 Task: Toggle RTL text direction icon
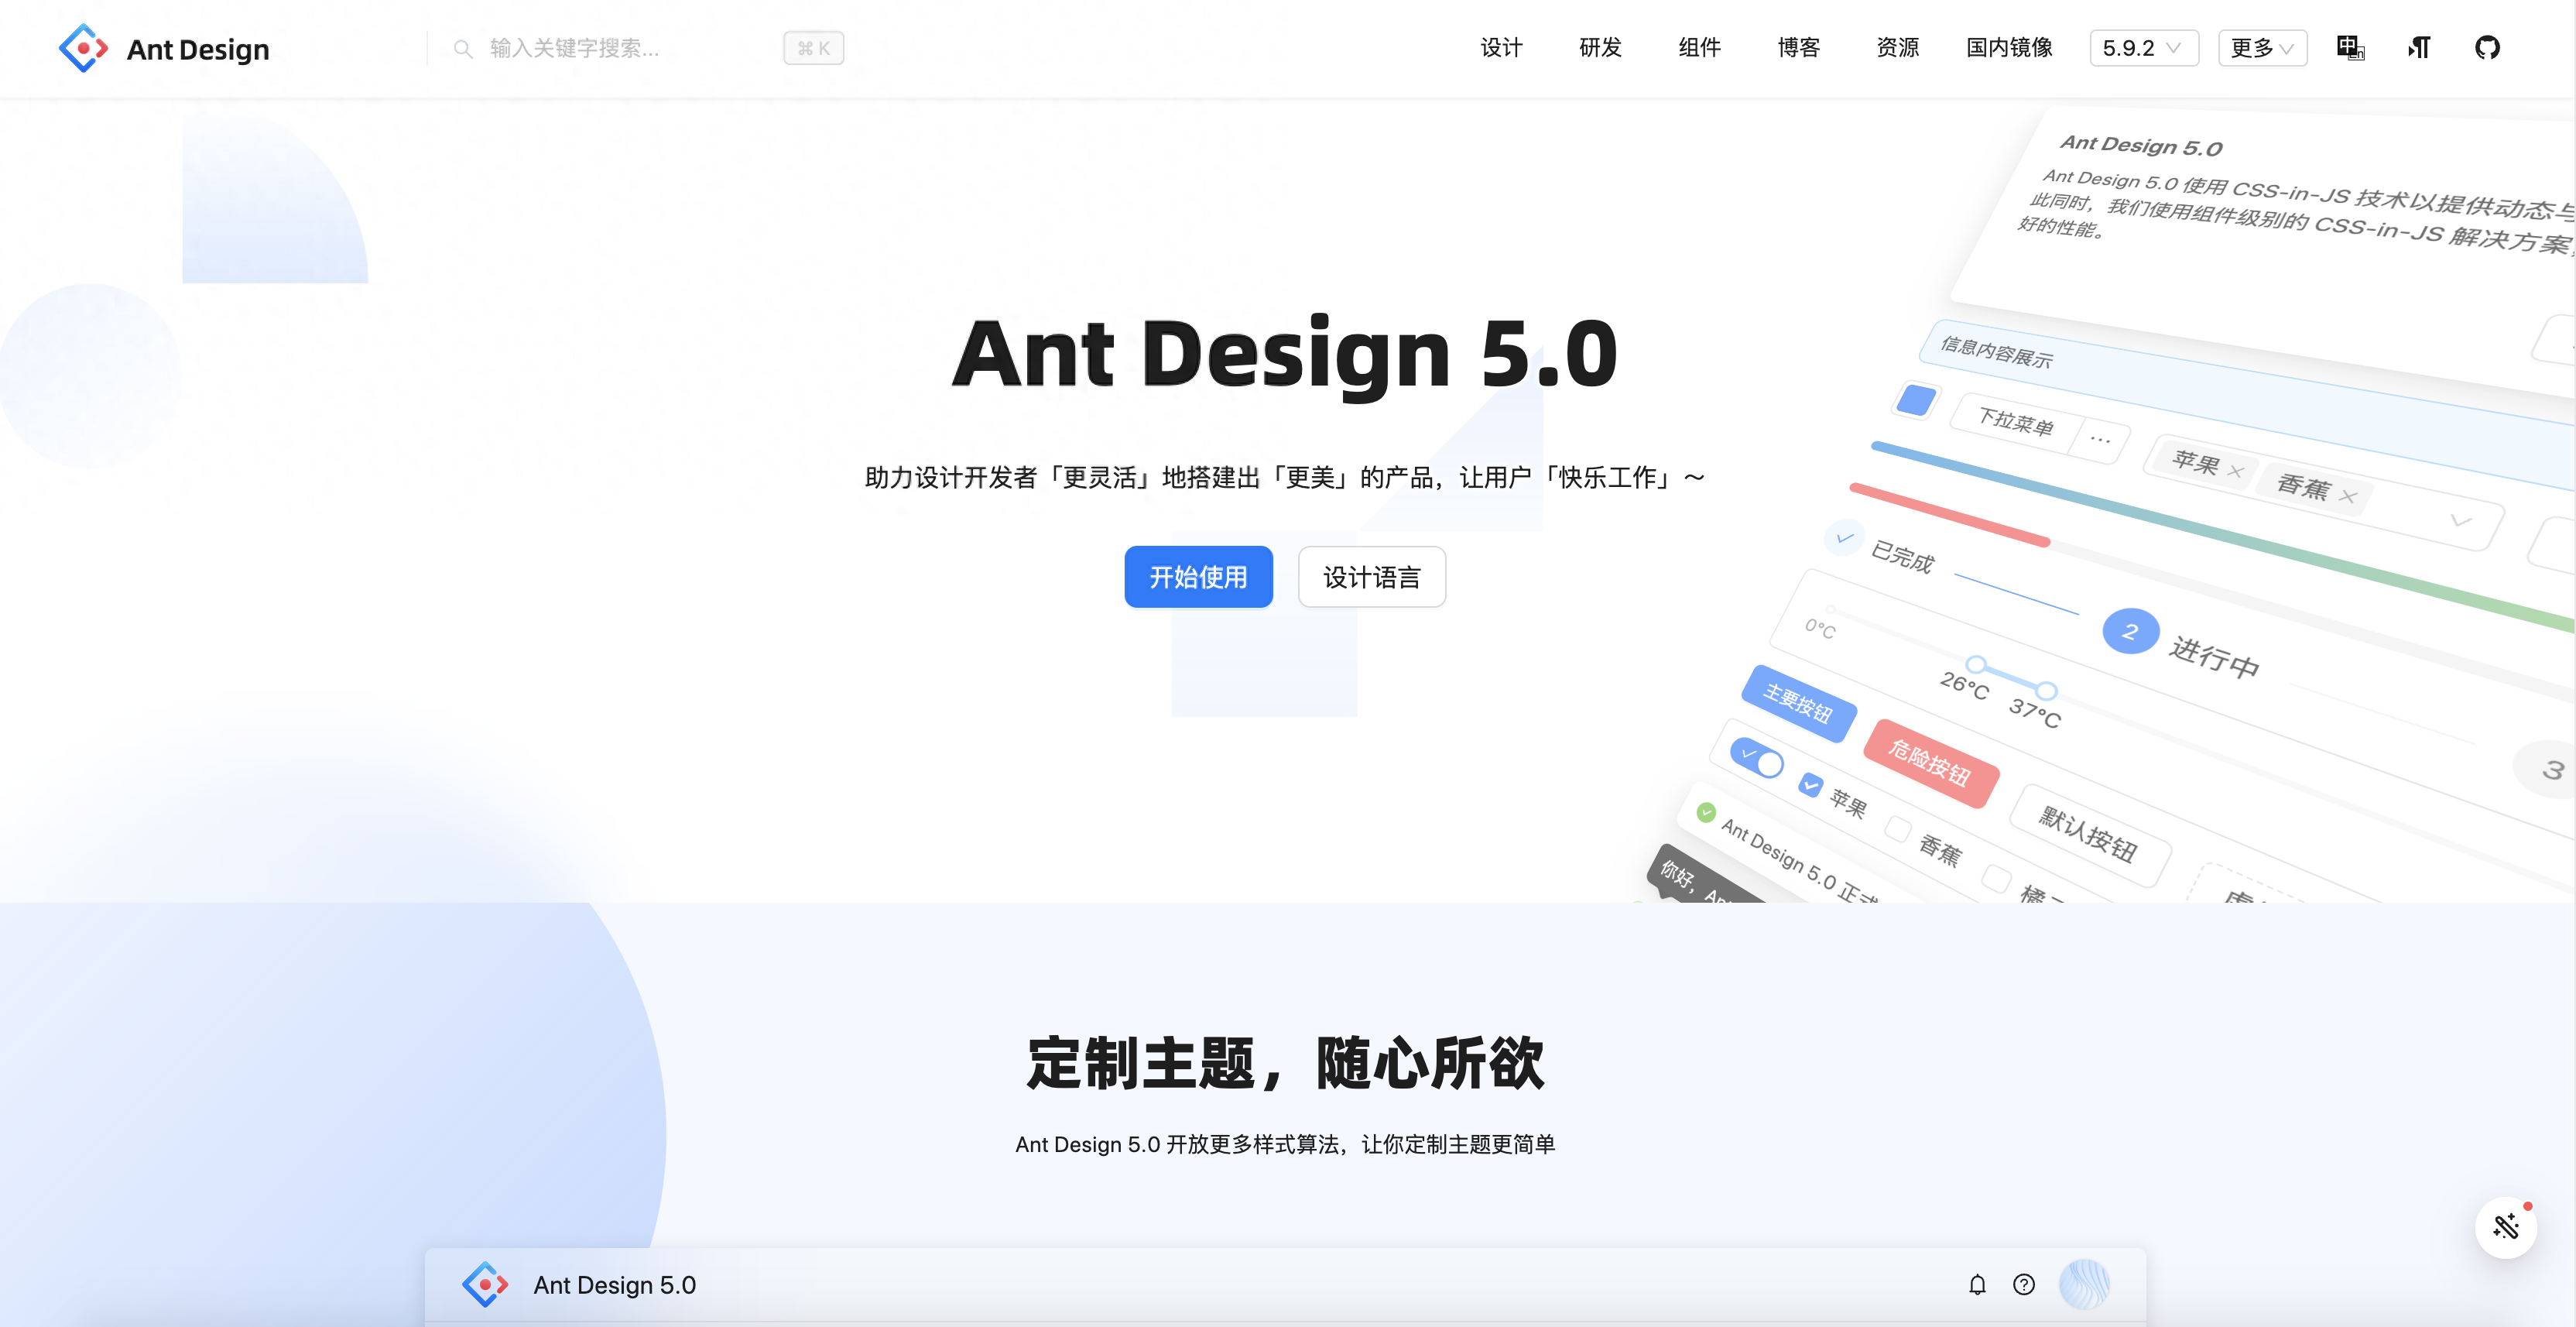[2419, 48]
